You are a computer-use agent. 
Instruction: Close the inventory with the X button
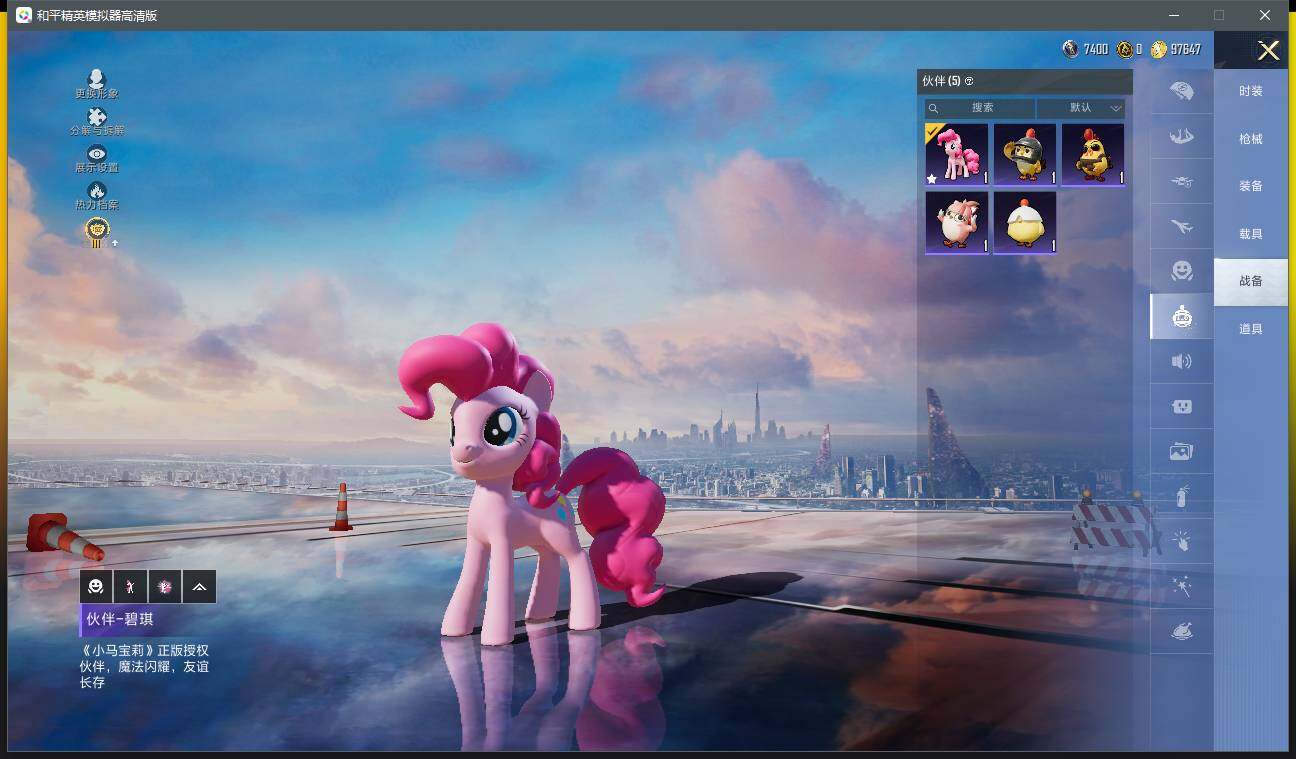1268,51
